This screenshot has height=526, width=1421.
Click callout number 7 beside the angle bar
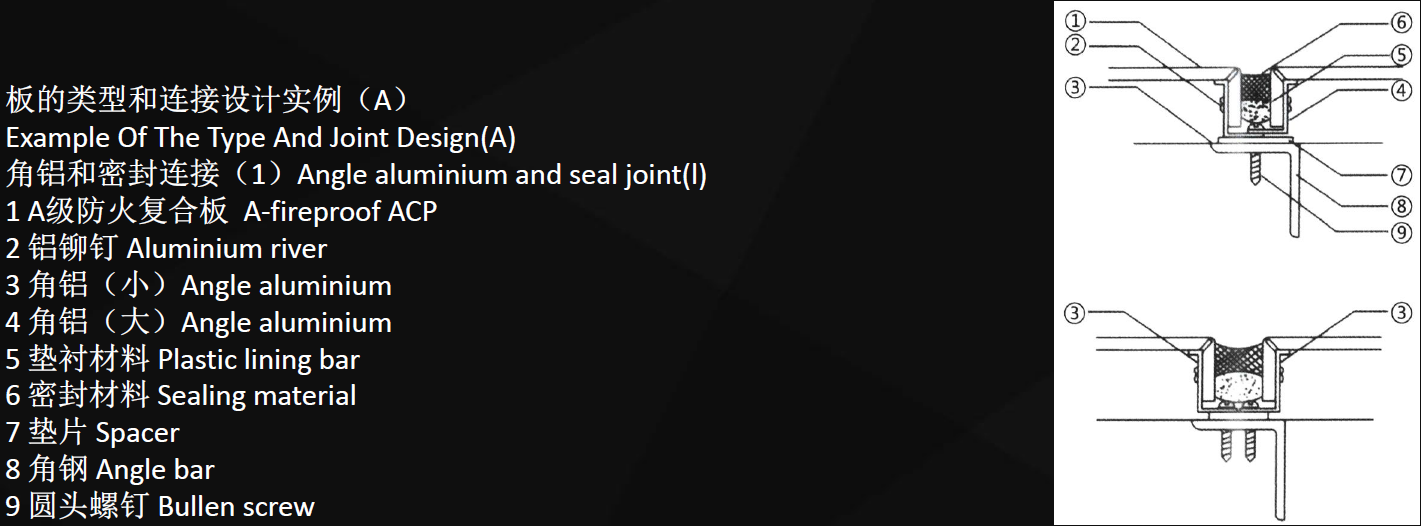coord(1401,176)
